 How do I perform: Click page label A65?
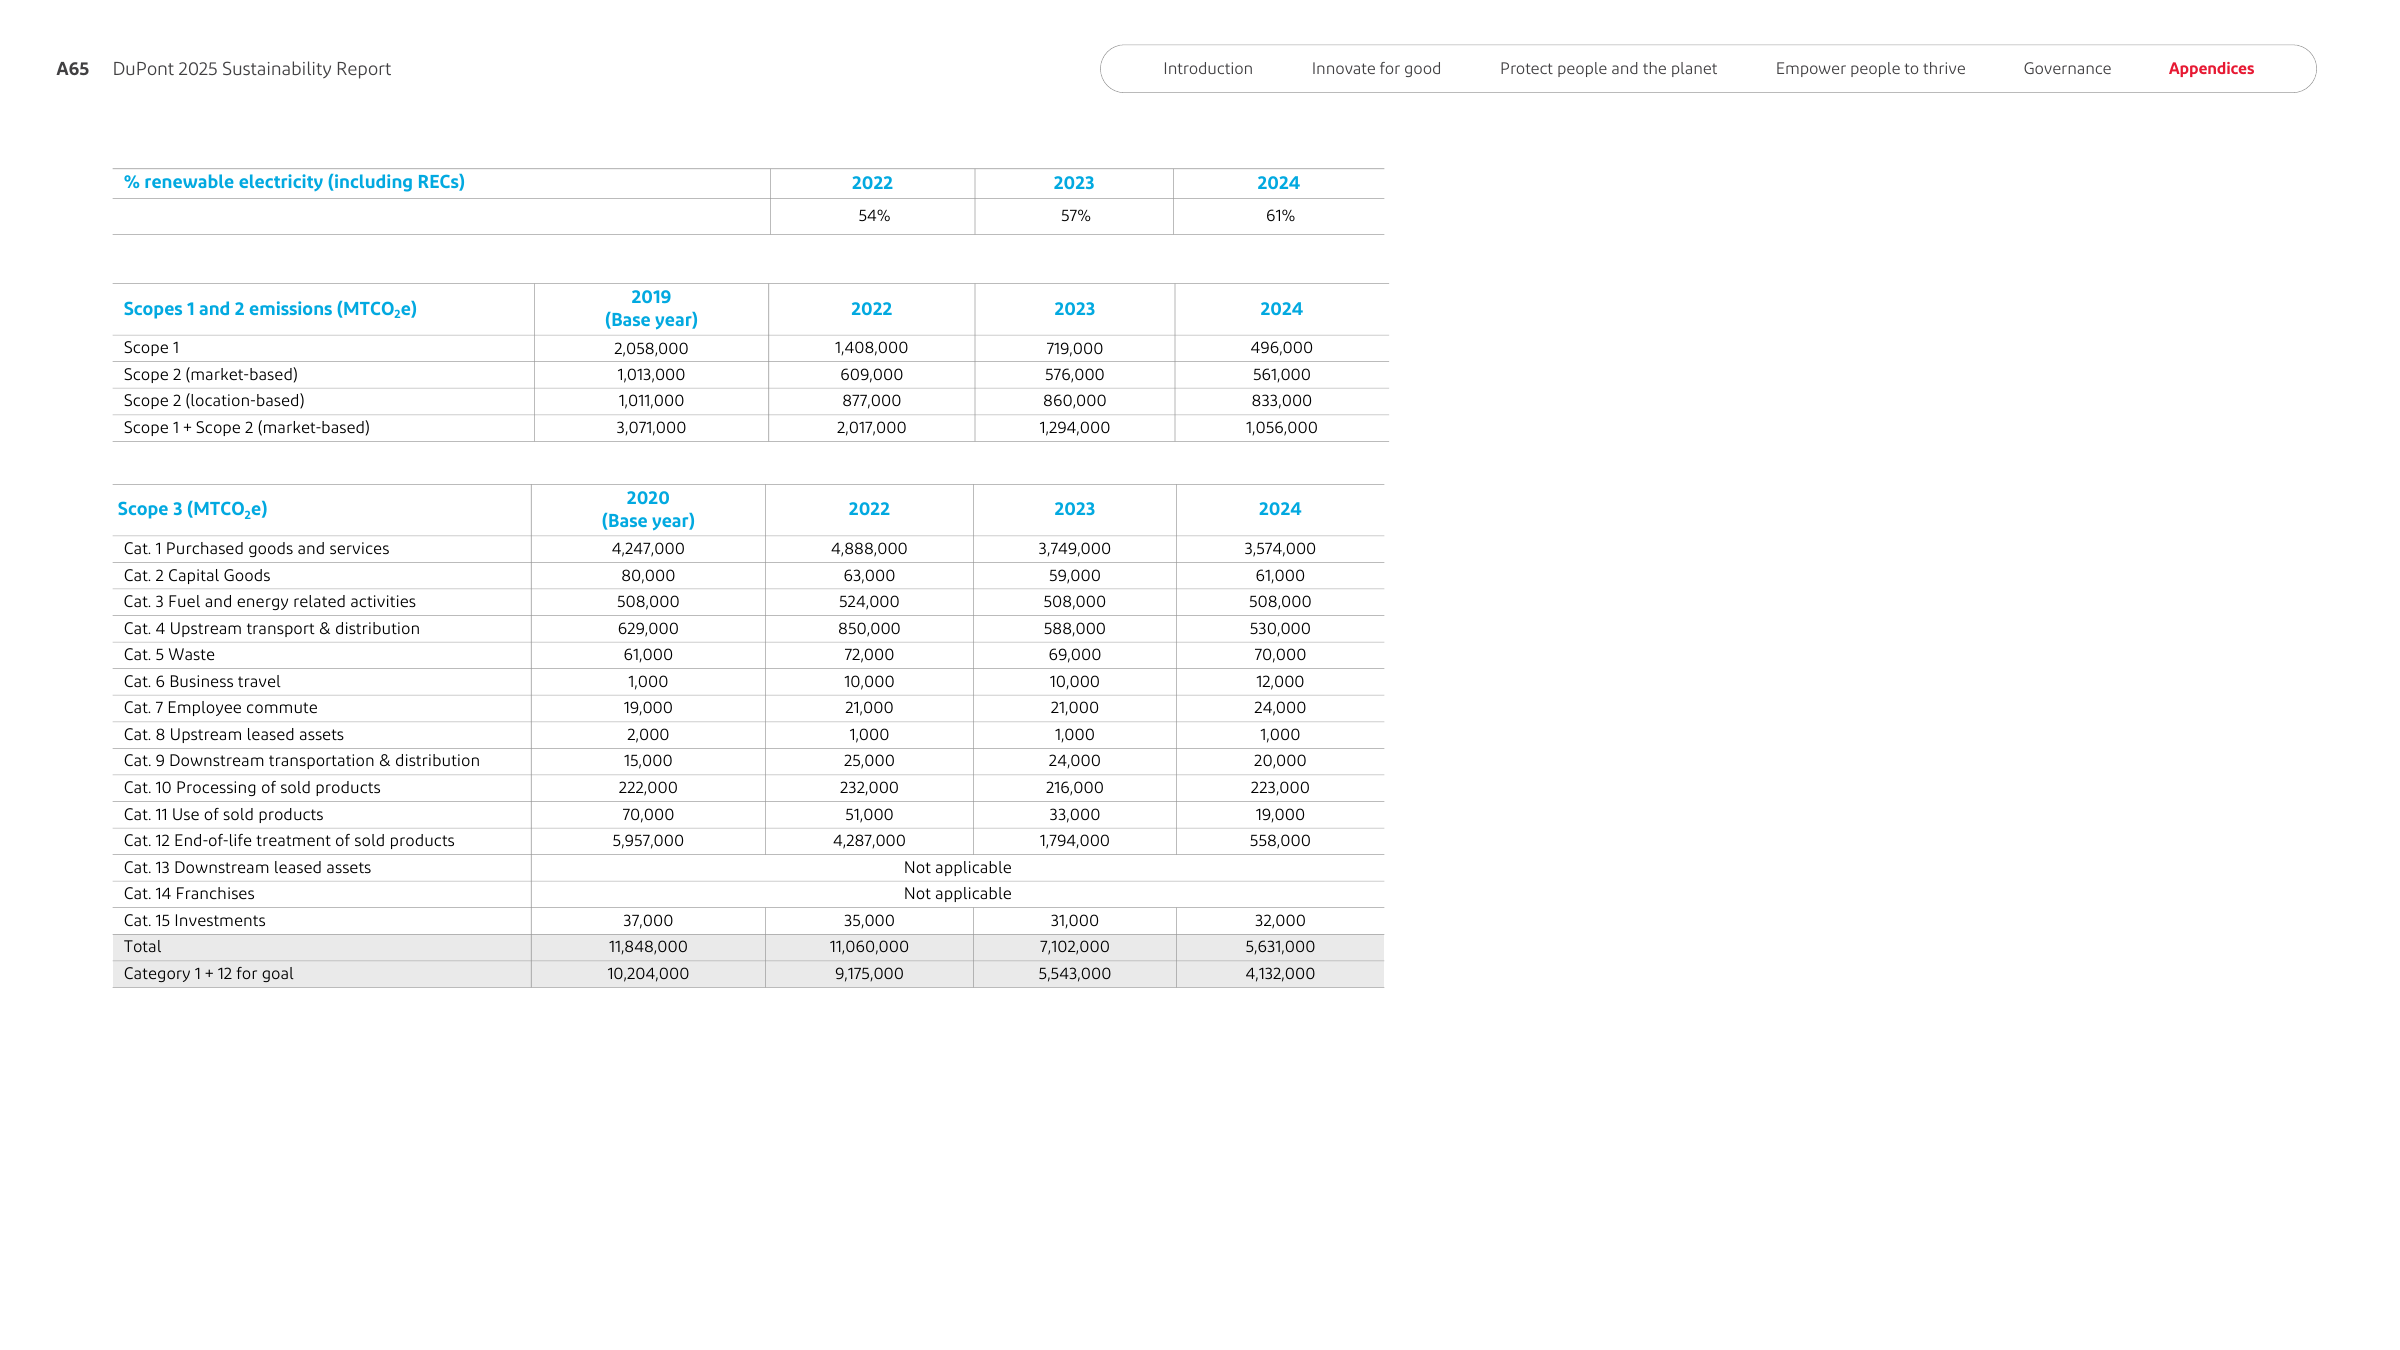click(x=72, y=69)
